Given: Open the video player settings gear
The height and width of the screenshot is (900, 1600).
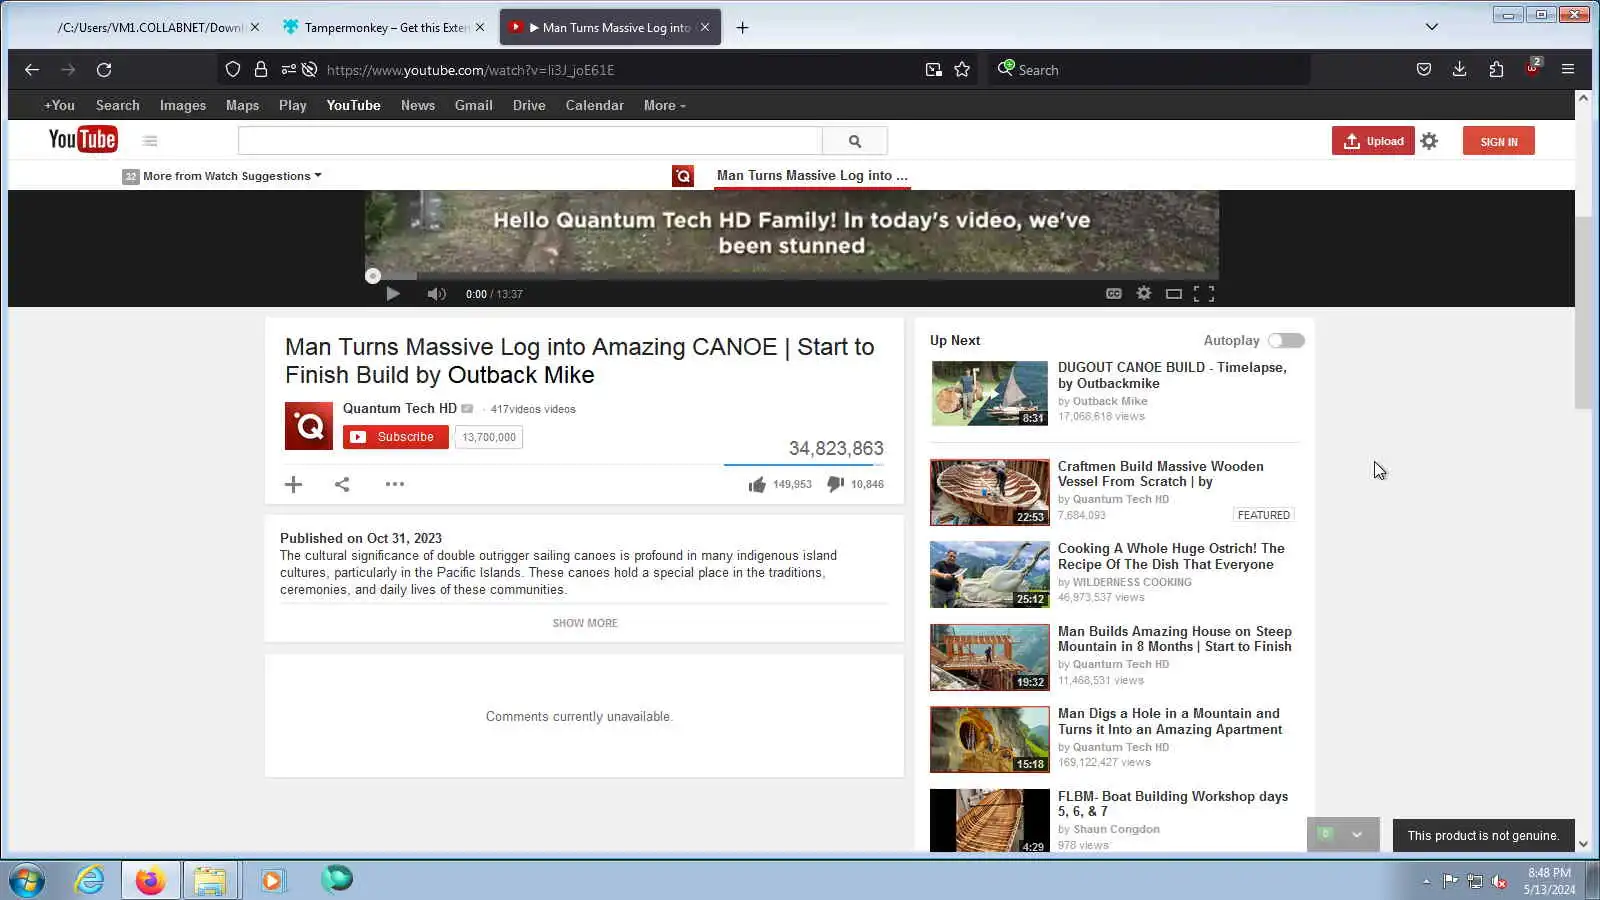Looking at the screenshot, I should coord(1144,294).
